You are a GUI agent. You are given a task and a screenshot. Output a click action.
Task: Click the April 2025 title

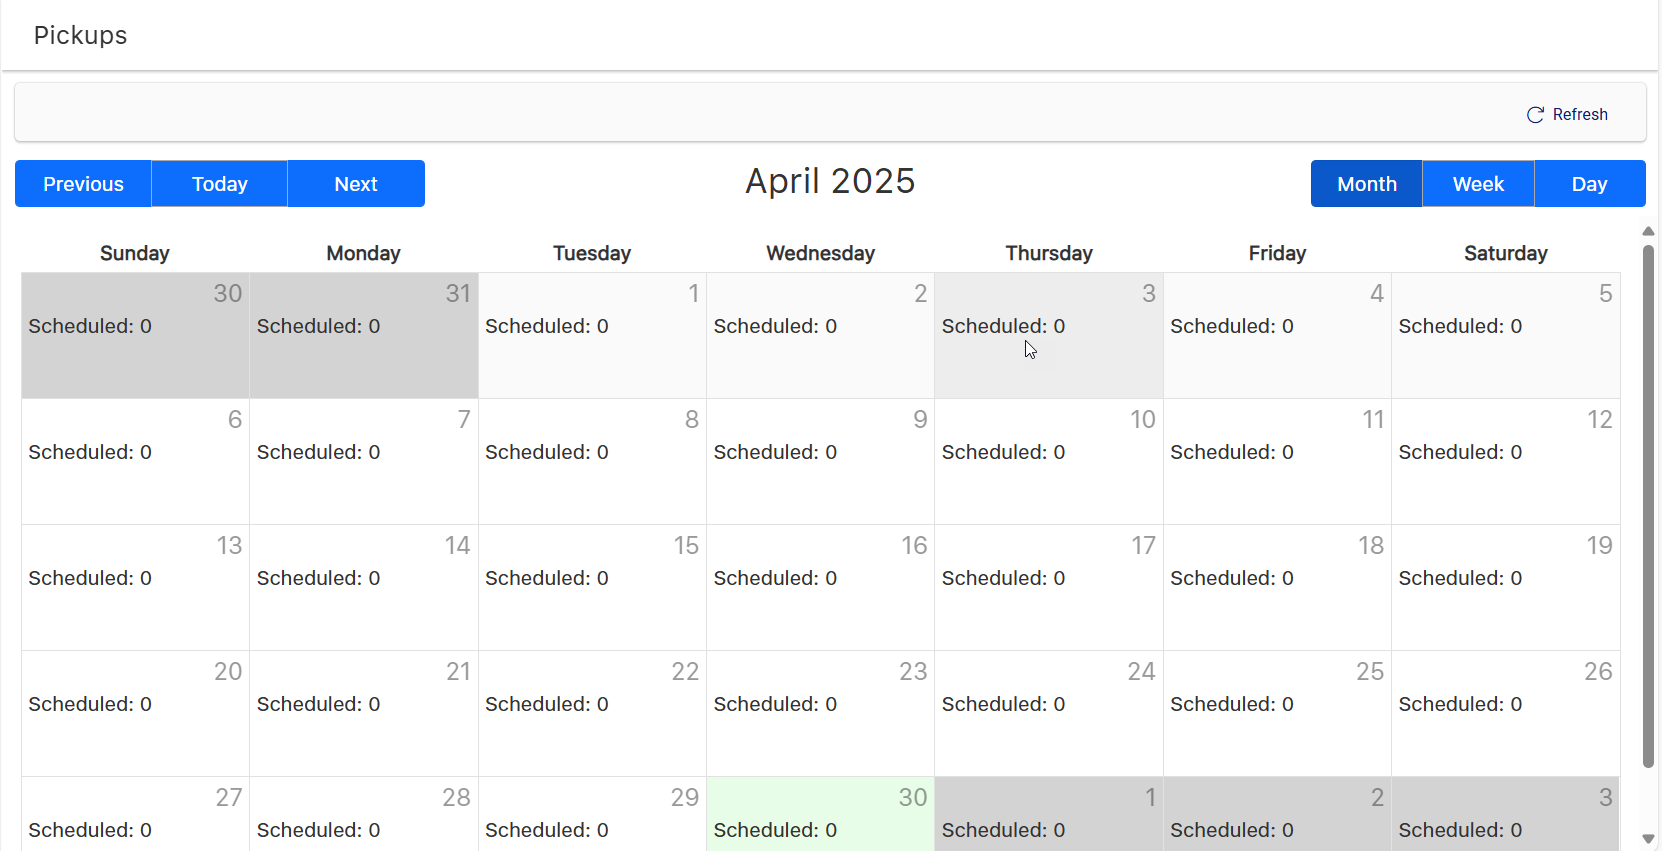click(x=830, y=181)
